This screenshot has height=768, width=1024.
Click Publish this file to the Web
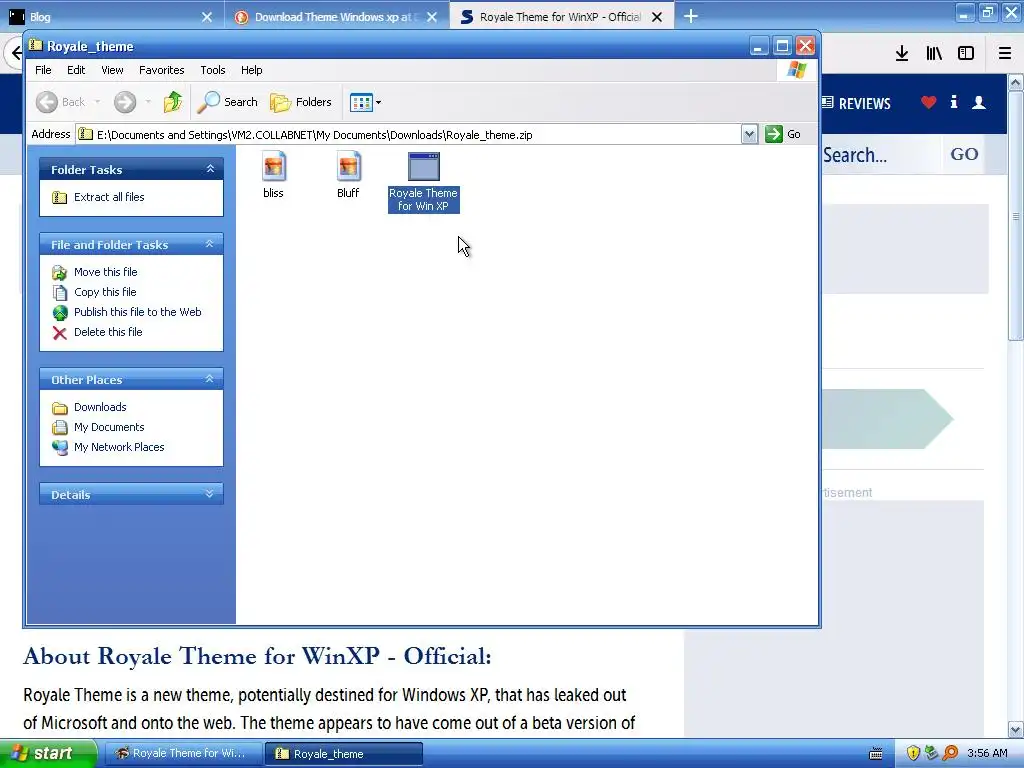(137, 312)
